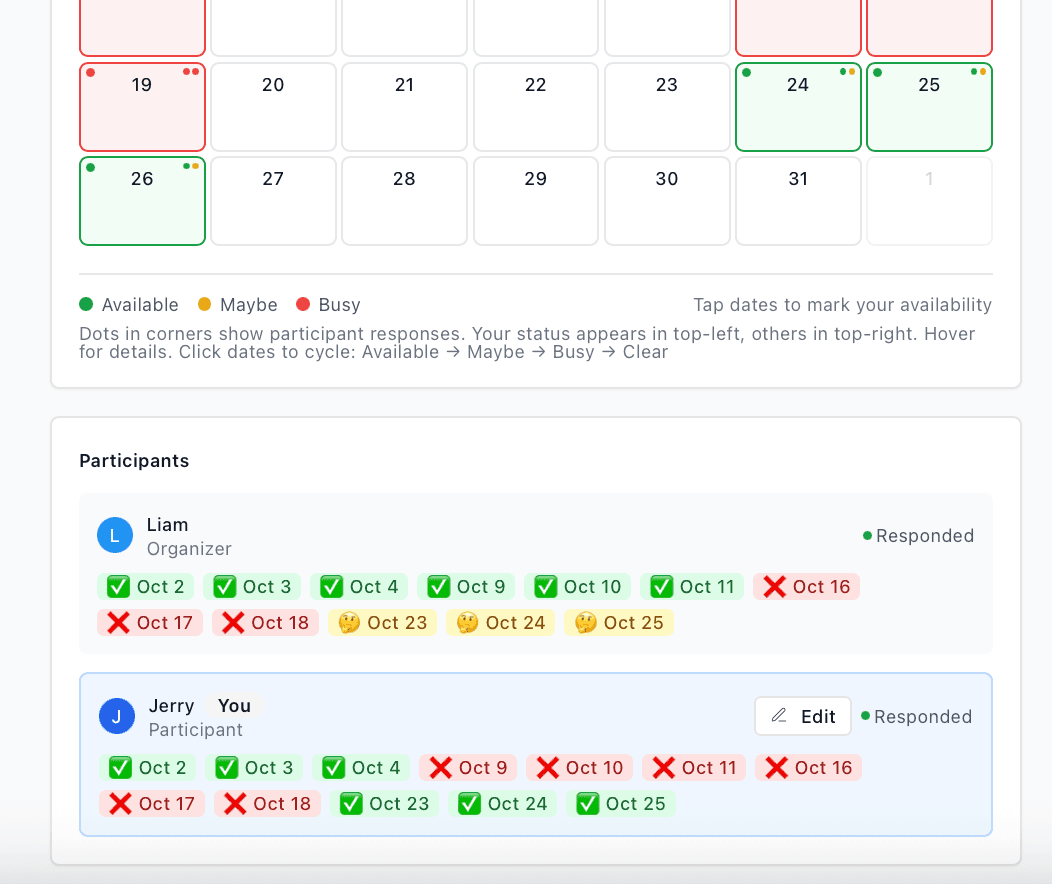Image resolution: width=1052 pixels, height=884 pixels.
Task: Toggle availability on October 24
Action: [x=798, y=107]
